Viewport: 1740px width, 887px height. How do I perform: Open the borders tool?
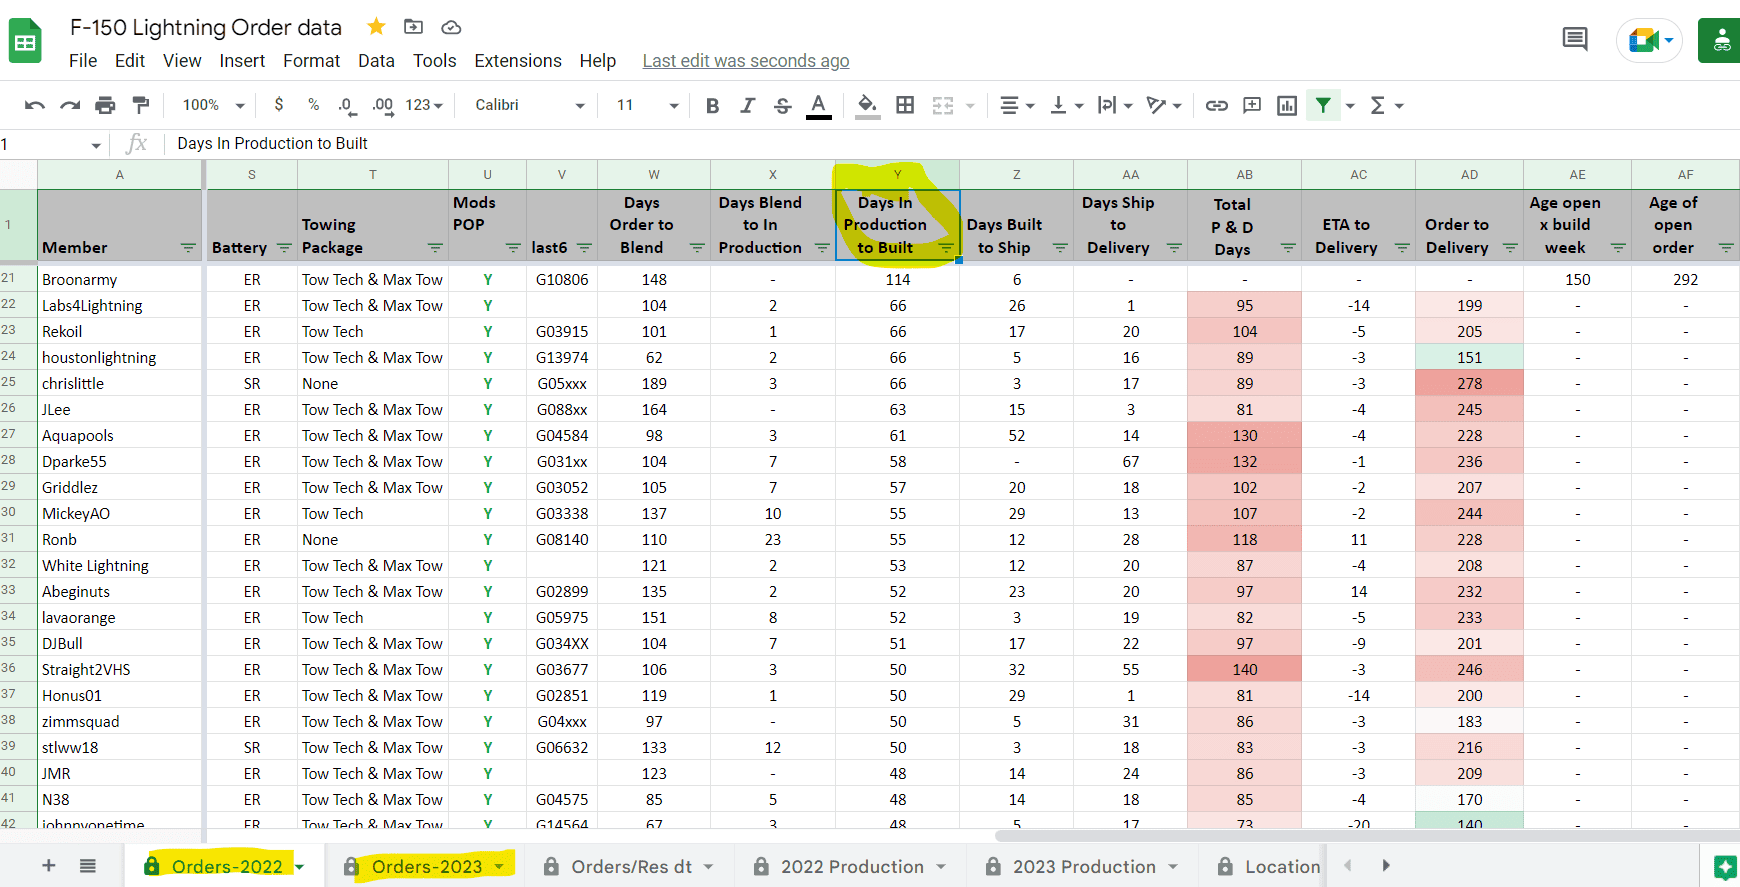905,105
